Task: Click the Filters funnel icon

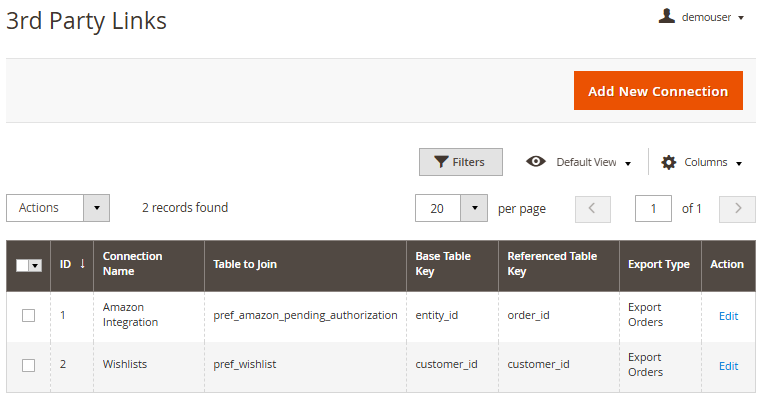Action: point(441,162)
